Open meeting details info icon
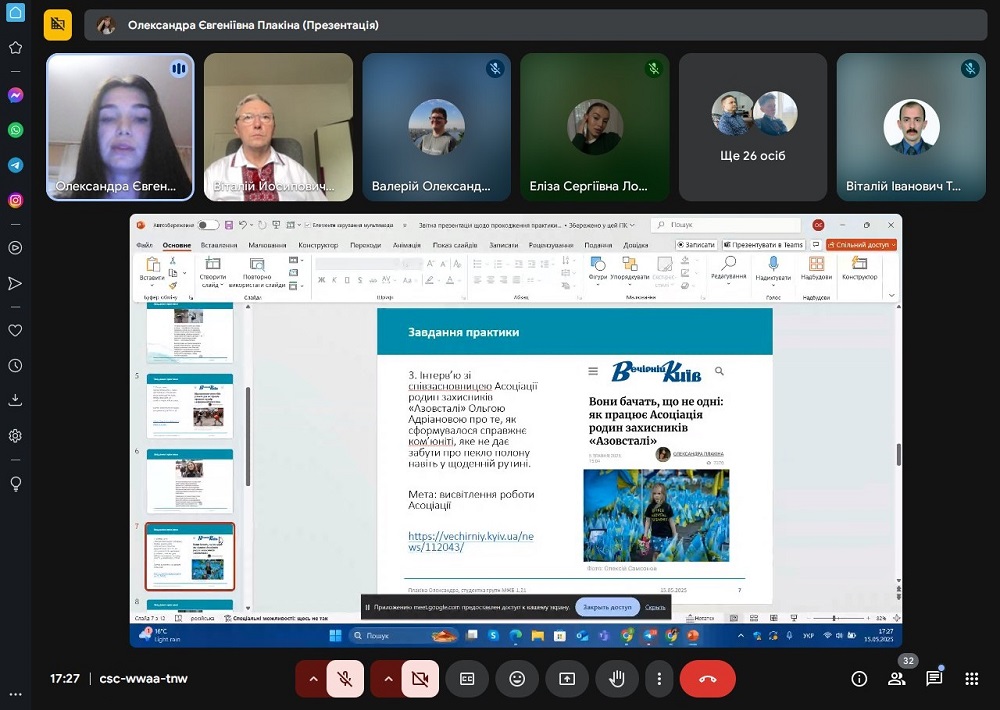The image size is (1000, 710). pos(859,679)
